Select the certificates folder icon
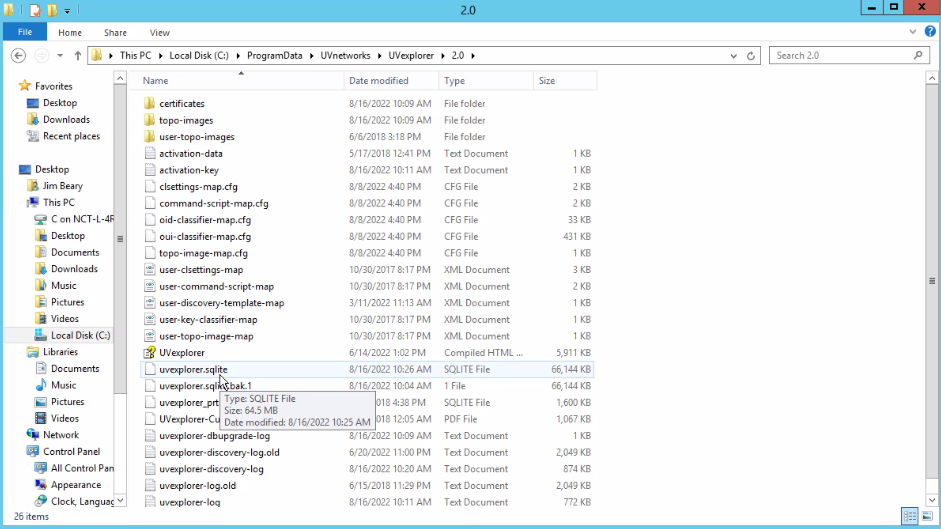 coord(150,103)
